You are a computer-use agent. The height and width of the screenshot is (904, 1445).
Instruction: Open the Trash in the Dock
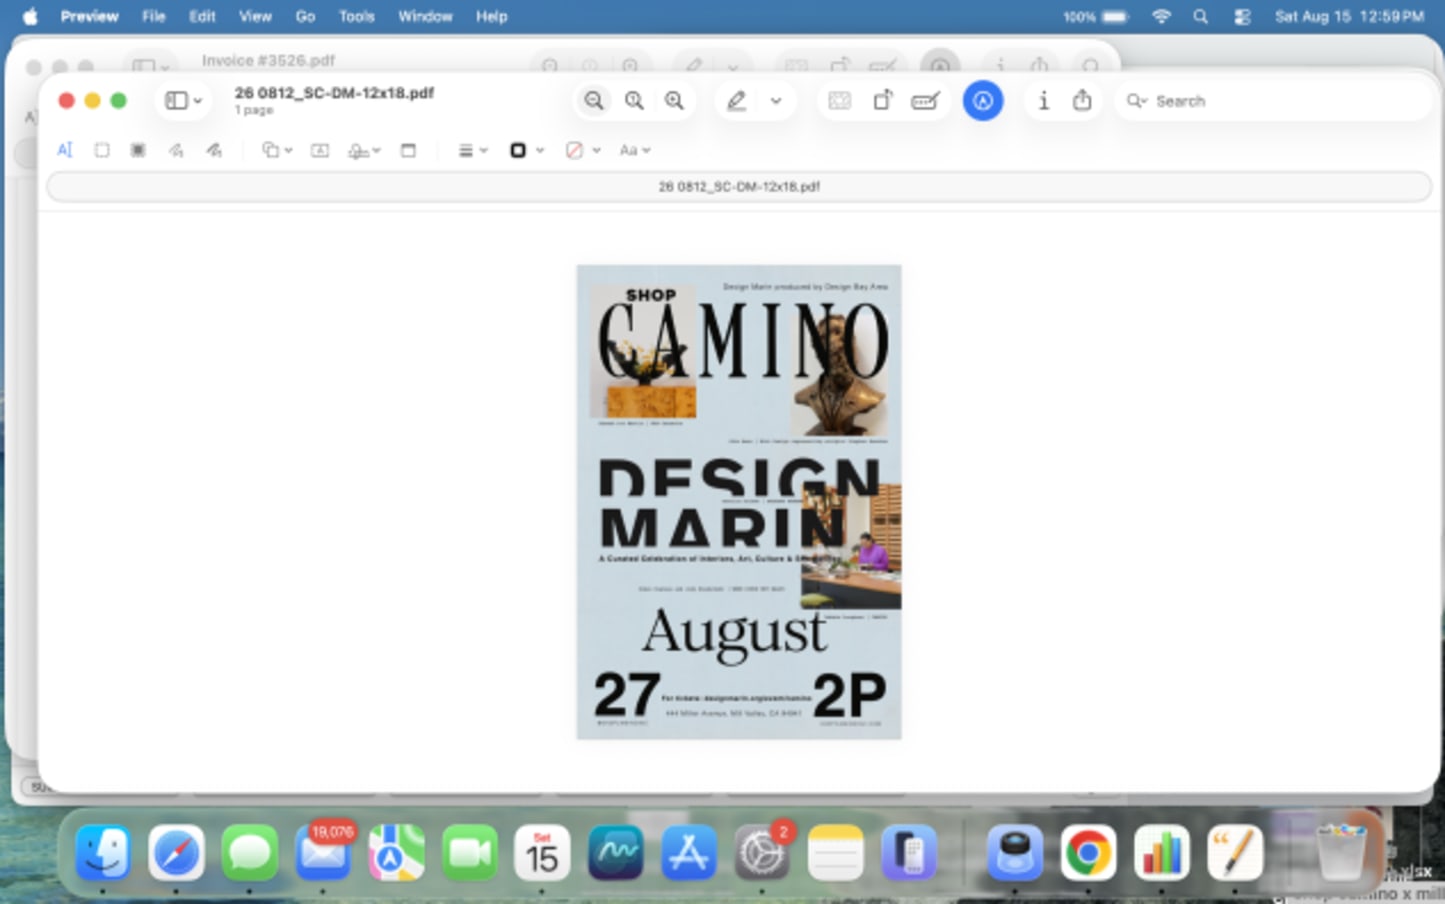(1341, 853)
